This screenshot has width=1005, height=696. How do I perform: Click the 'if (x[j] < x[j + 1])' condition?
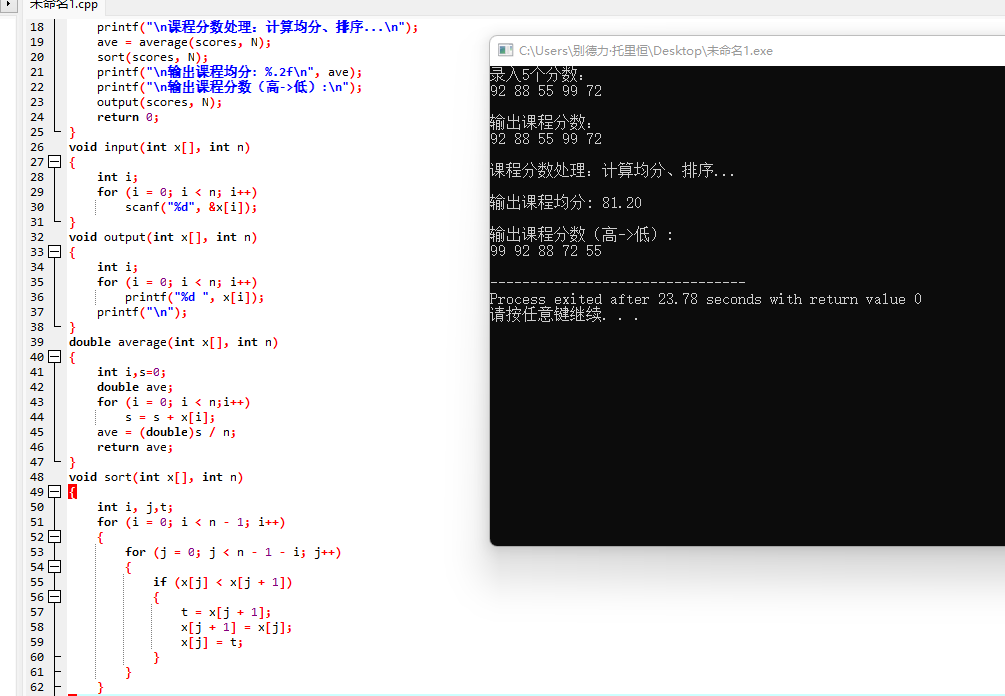click(222, 583)
